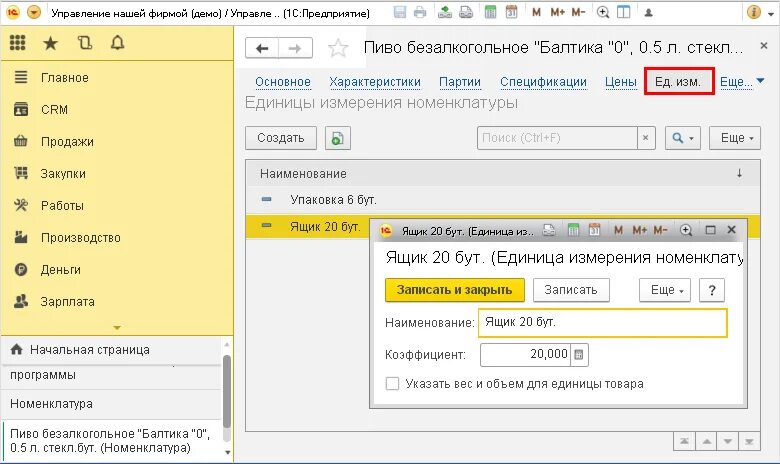The width and height of the screenshot is (780, 464).
Task: Open the Ед. изм. tab
Action: (x=679, y=81)
